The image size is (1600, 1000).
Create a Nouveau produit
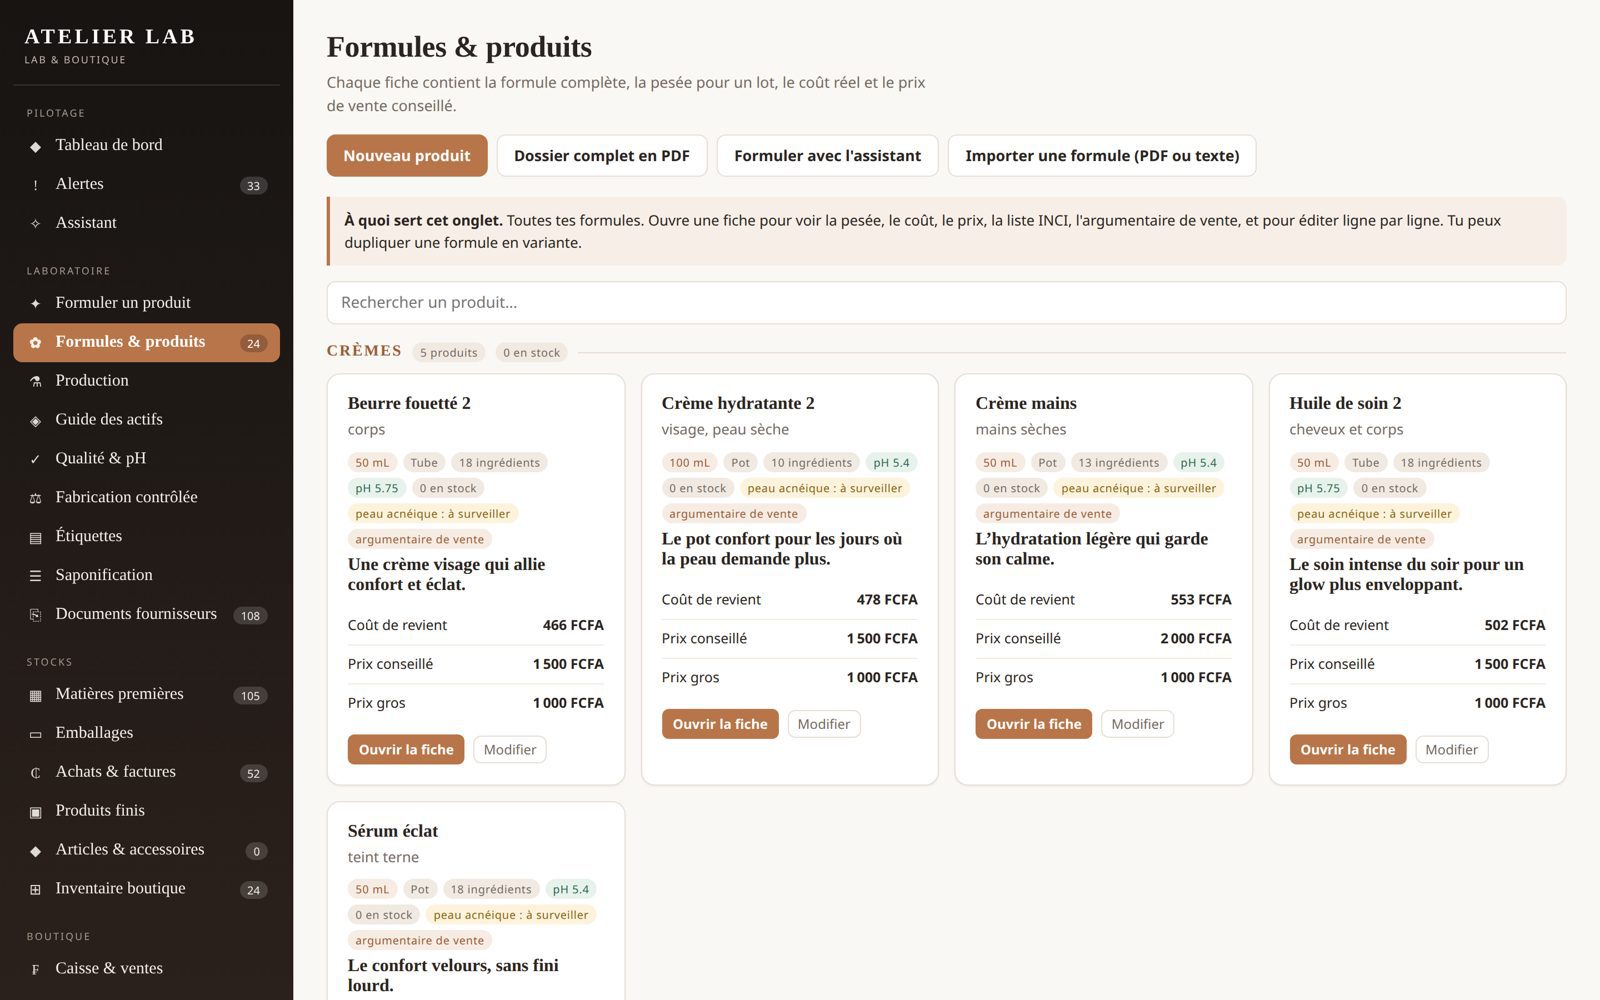tap(407, 156)
